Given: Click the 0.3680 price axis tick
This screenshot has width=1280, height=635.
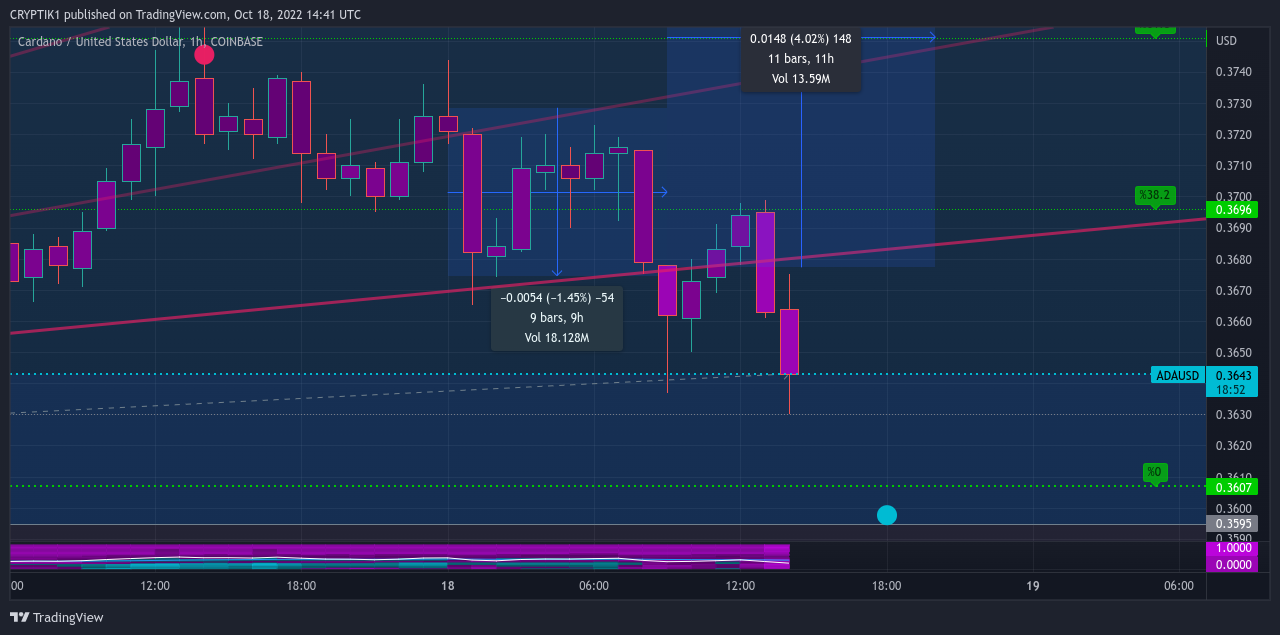Looking at the screenshot, I should click(x=1233, y=259).
